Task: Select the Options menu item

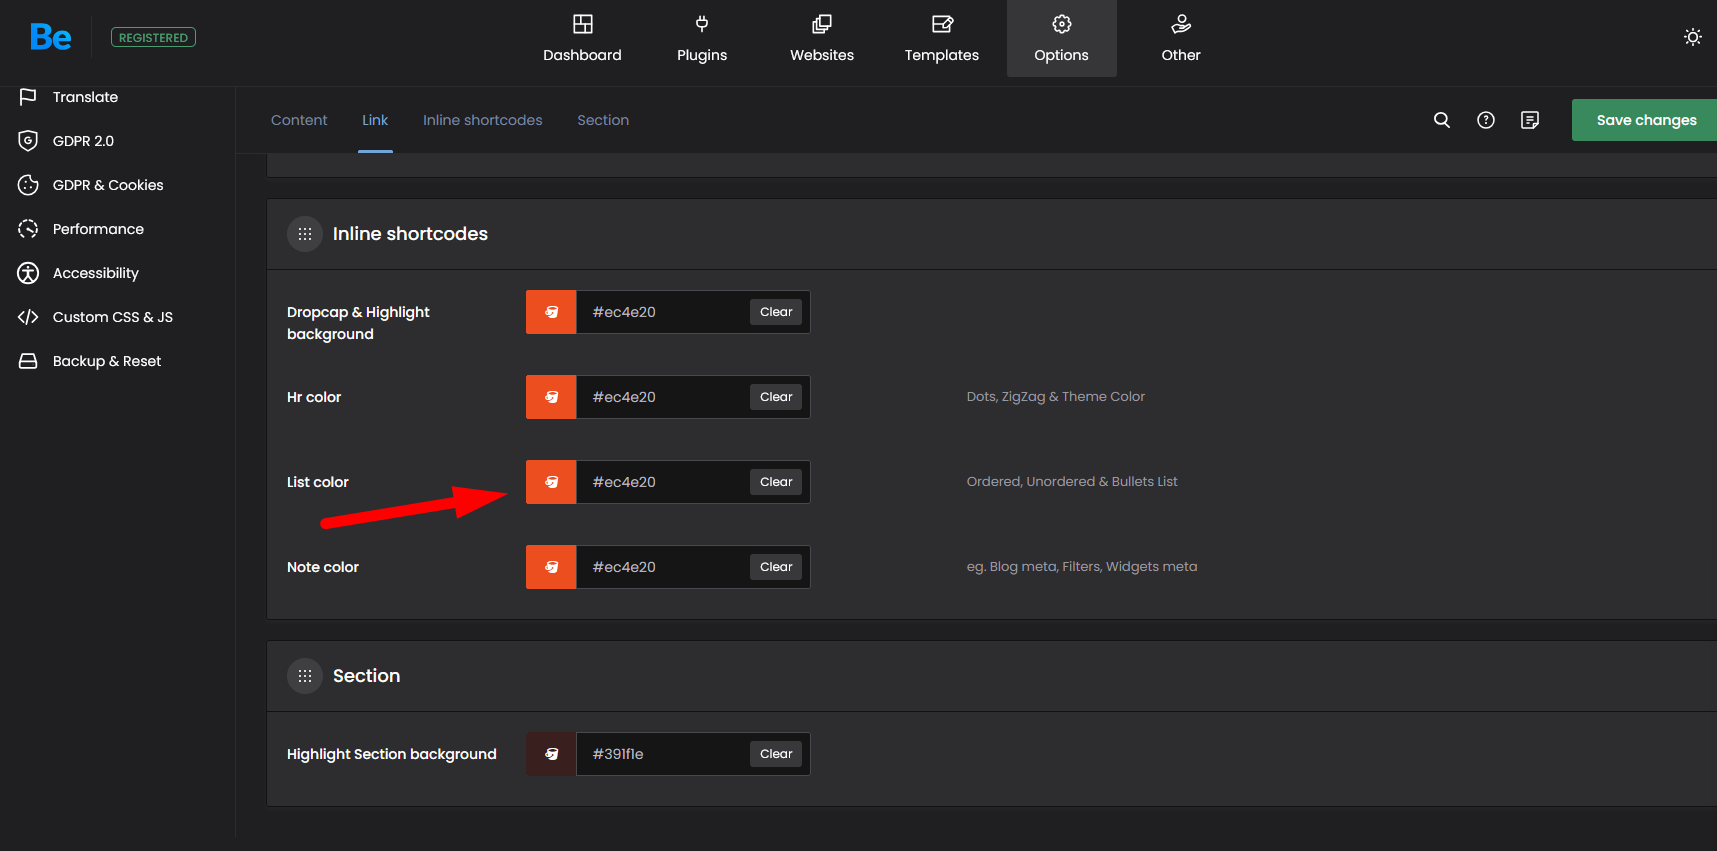Action: pyautogui.click(x=1062, y=39)
